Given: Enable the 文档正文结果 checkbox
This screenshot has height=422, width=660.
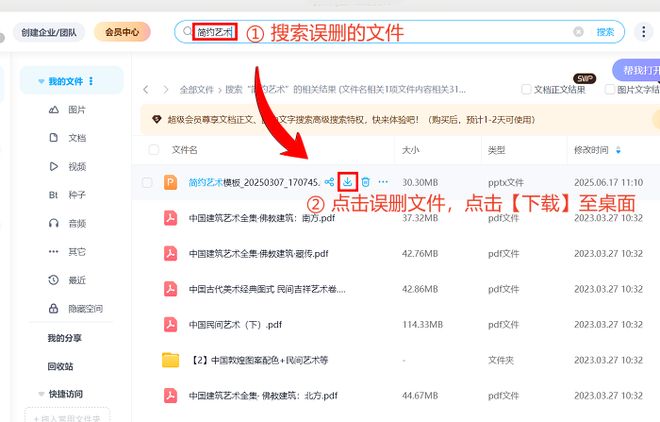Looking at the screenshot, I should [526, 89].
